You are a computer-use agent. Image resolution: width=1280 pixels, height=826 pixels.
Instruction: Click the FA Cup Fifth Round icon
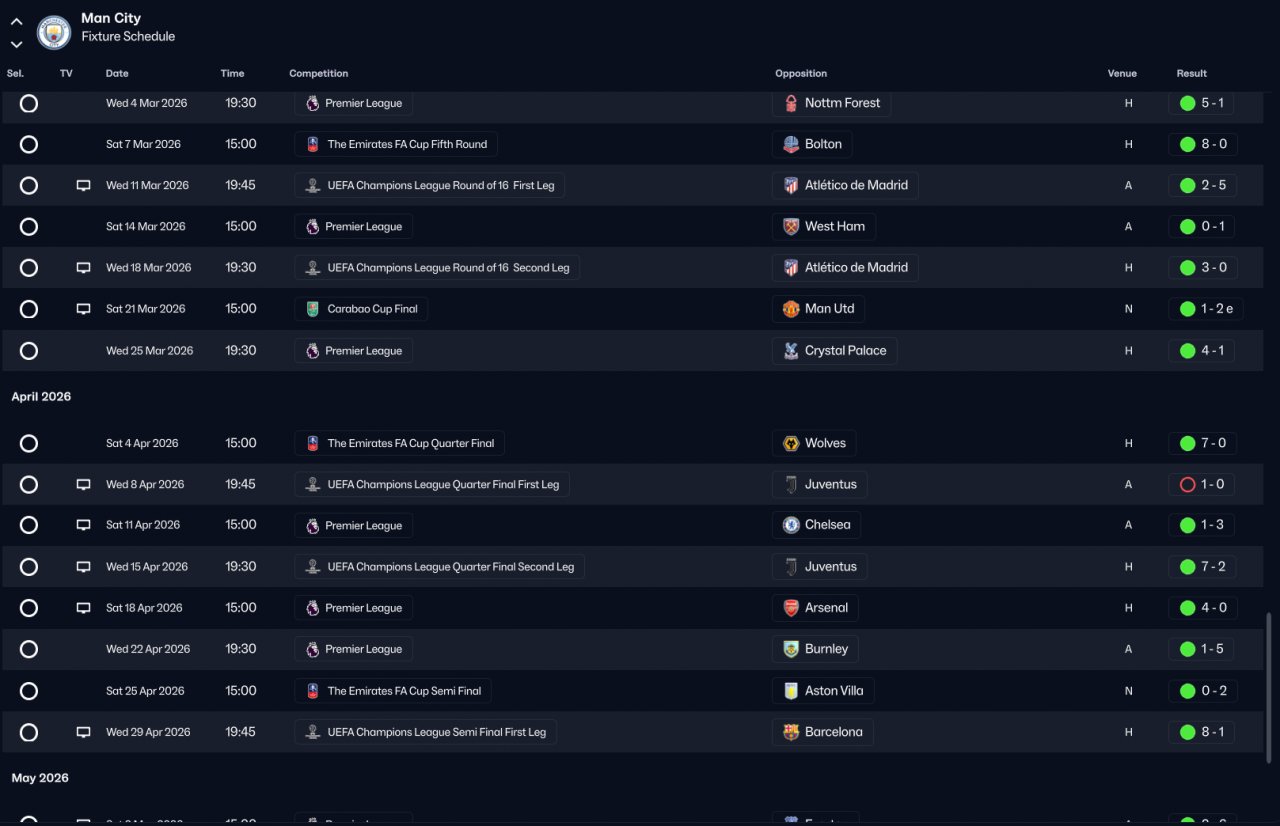pos(313,144)
